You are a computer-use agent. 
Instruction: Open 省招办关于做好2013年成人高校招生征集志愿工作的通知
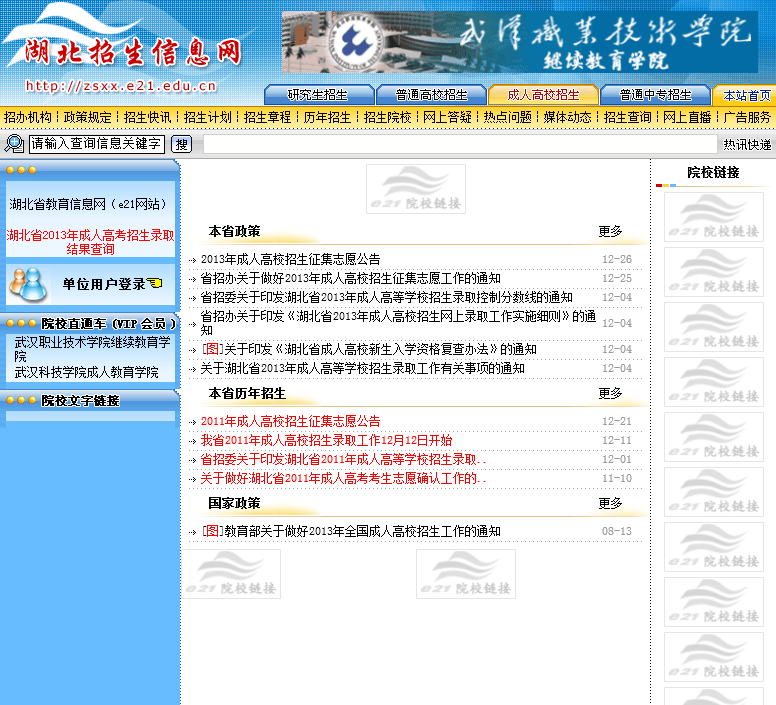pyautogui.click(x=350, y=278)
